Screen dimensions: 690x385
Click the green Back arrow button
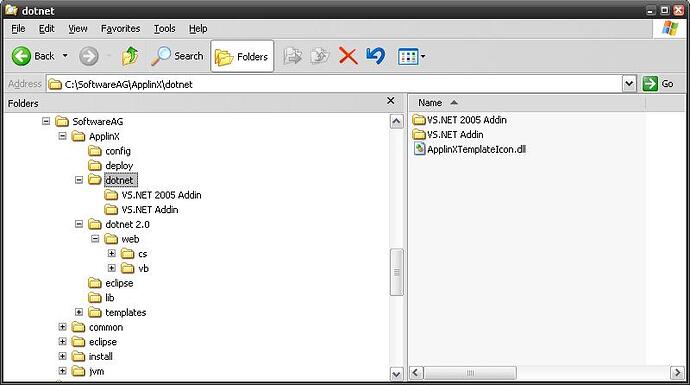click(21, 56)
